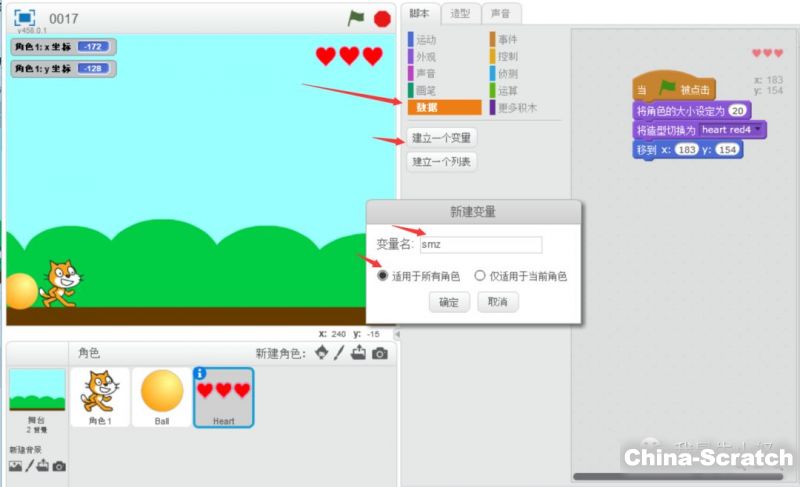Select the Ball sprite thumbnail
This screenshot has width=800, height=487.
pos(161,396)
